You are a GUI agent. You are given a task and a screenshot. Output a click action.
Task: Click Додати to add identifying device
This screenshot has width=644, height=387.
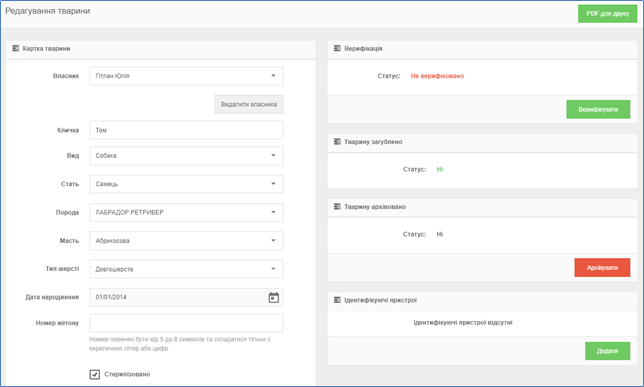click(x=607, y=351)
